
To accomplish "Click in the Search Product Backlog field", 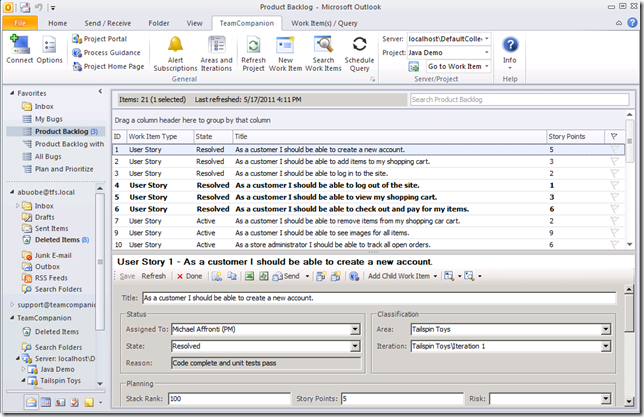I will coord(520,99).
